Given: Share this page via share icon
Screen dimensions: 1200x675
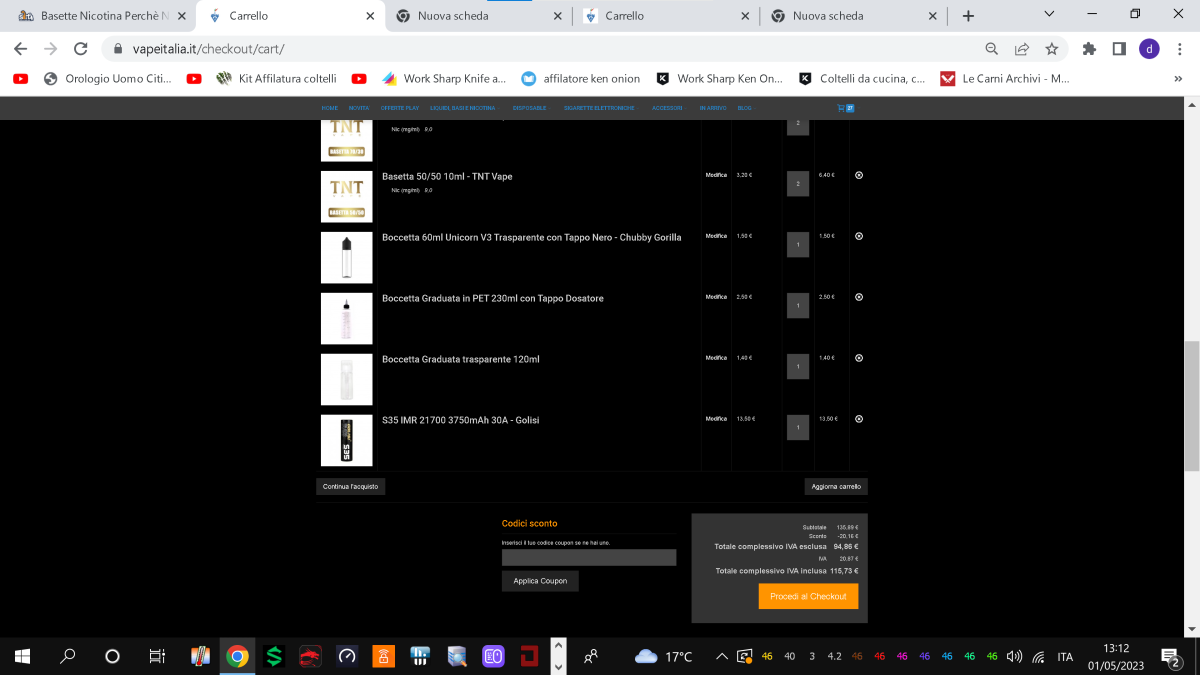Looking at the screenshot, I should coord(1022,48).
